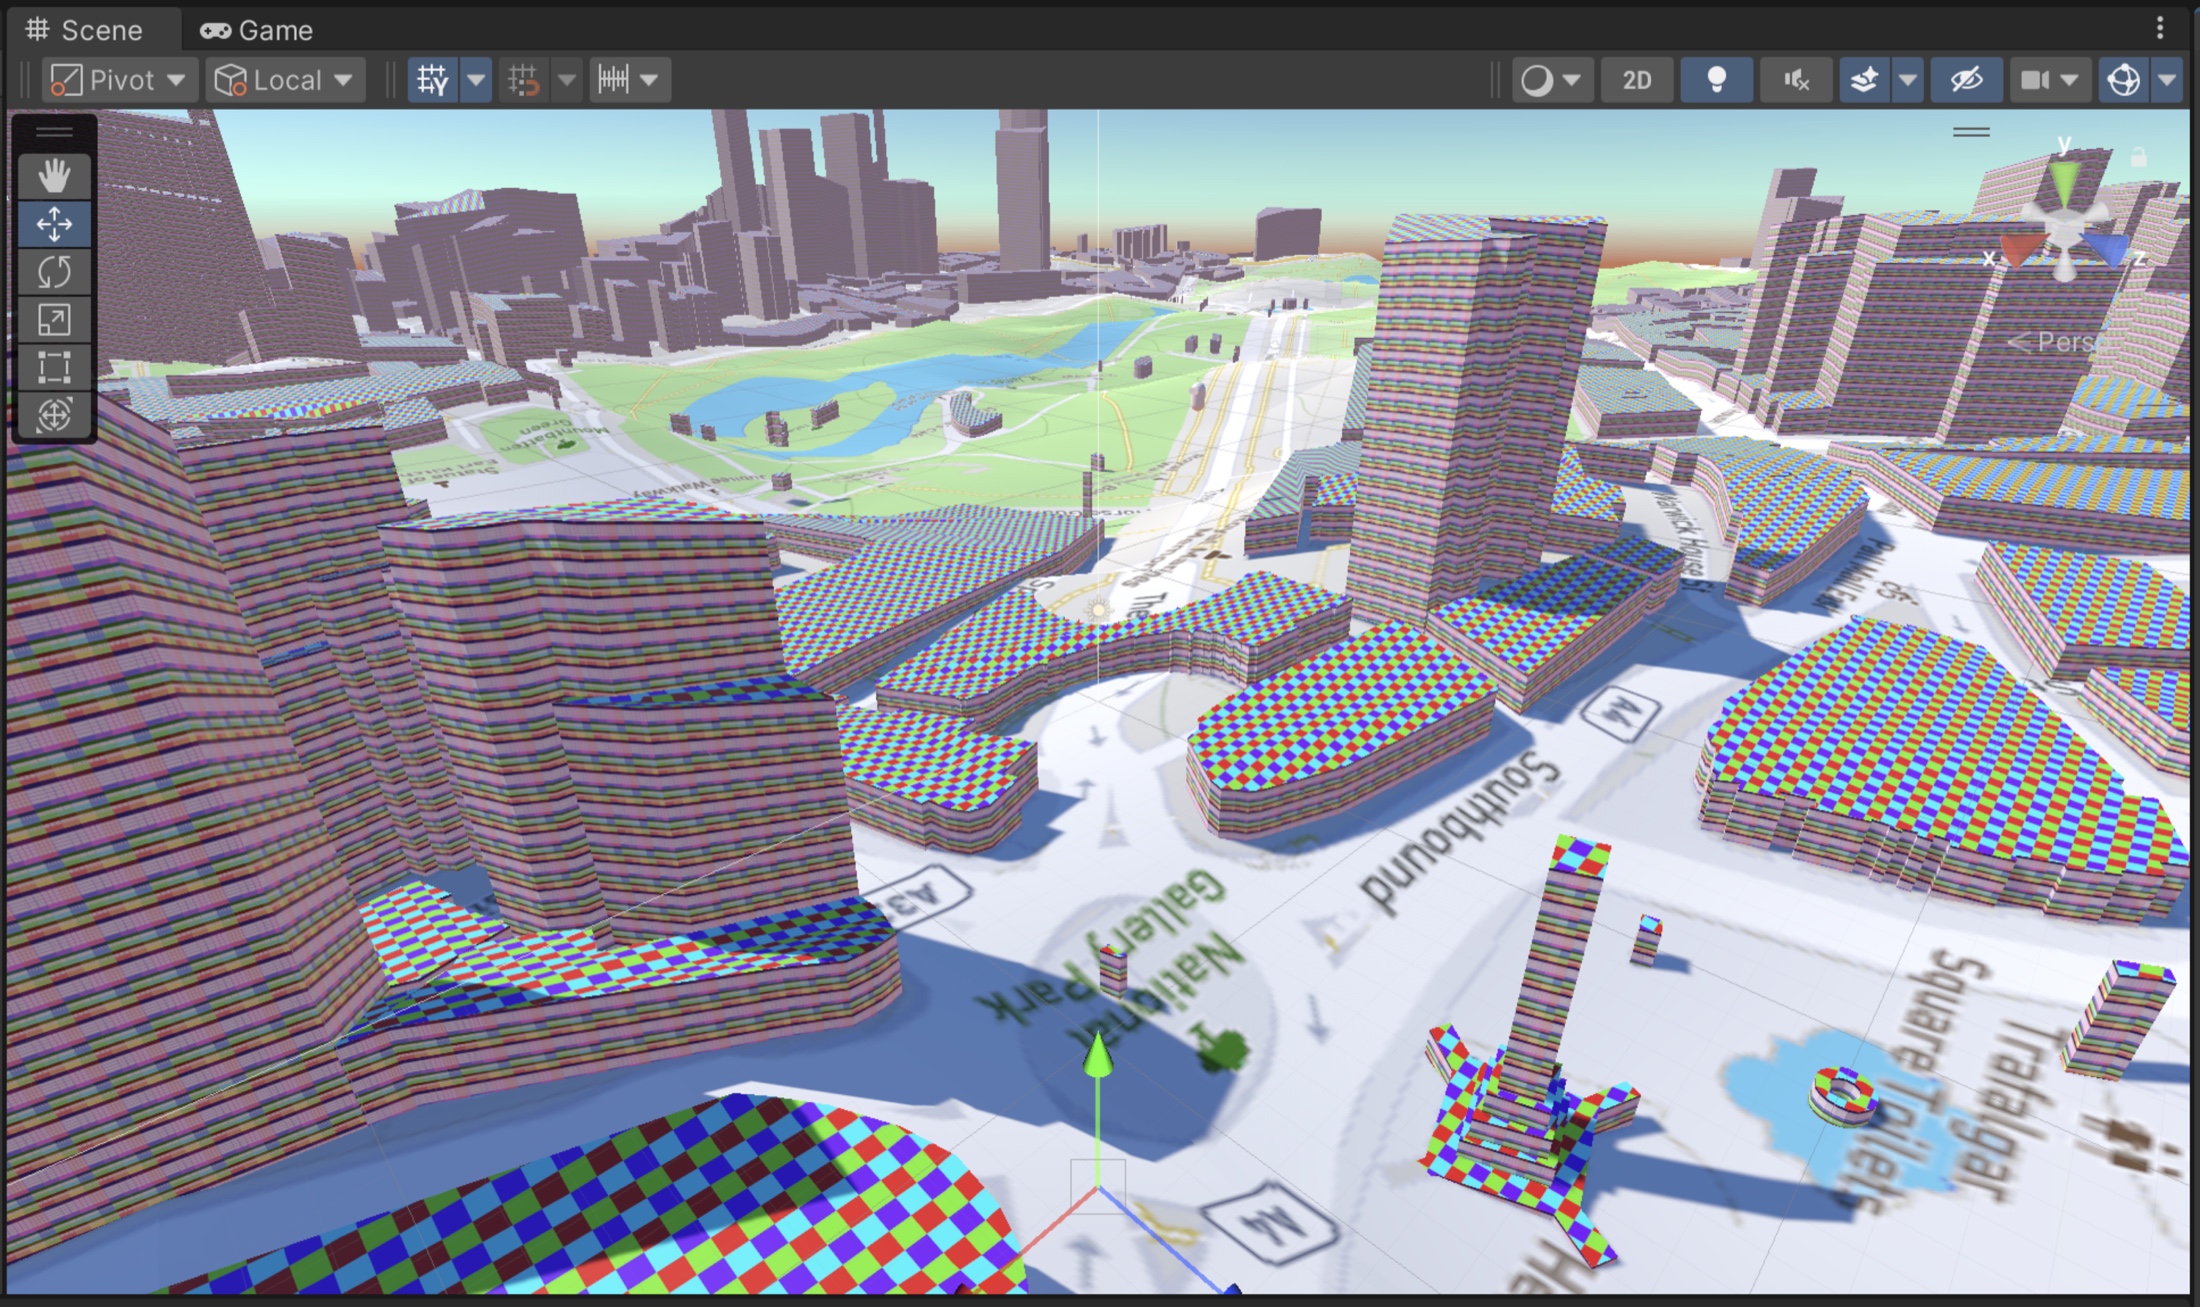
Task: Click the green Y arrow of move gizmo
Action: [x=1098, y=1056]
